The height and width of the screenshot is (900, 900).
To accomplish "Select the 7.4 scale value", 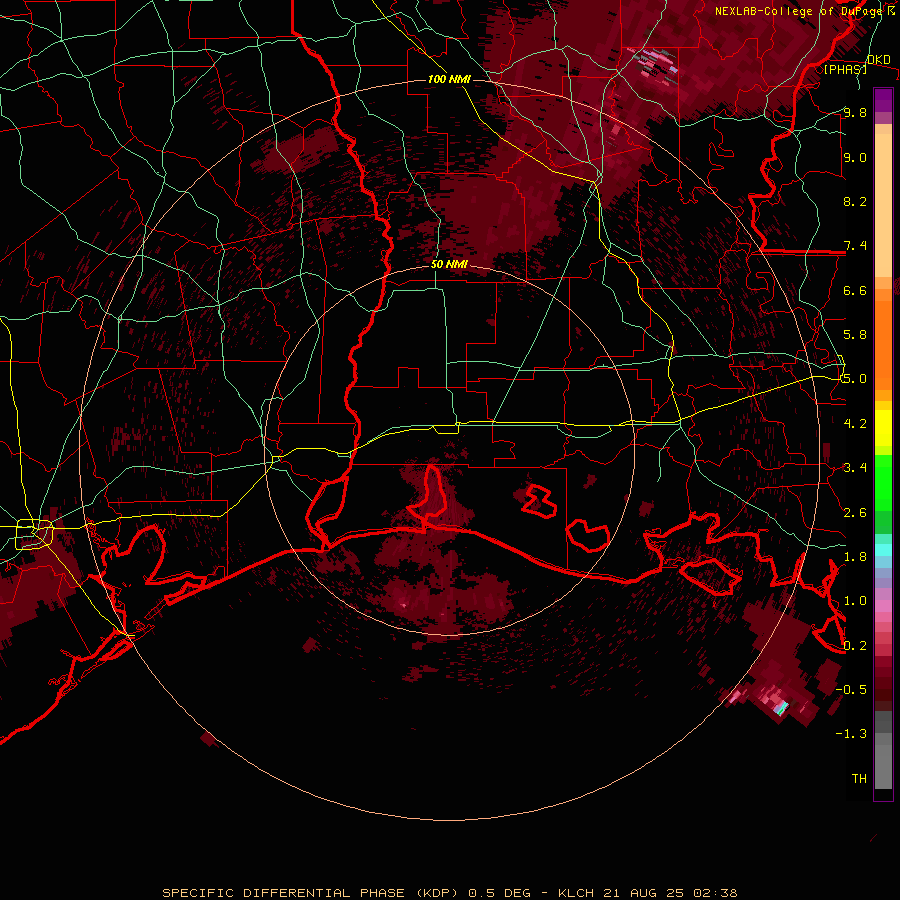I will tap(855, 246).
